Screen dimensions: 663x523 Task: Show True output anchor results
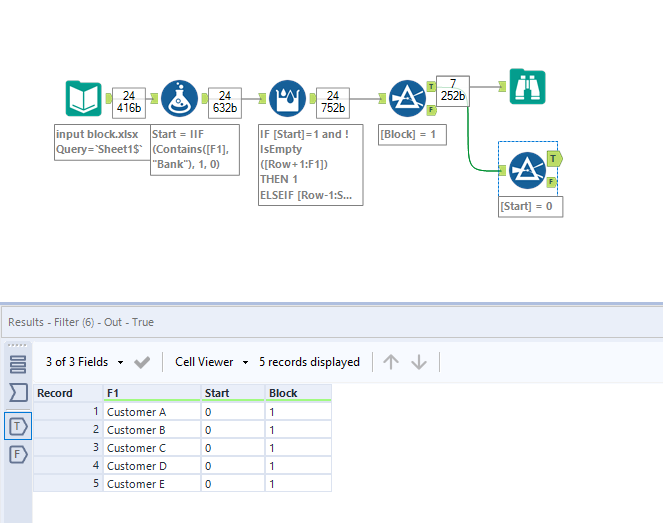[x=18, y=426]
